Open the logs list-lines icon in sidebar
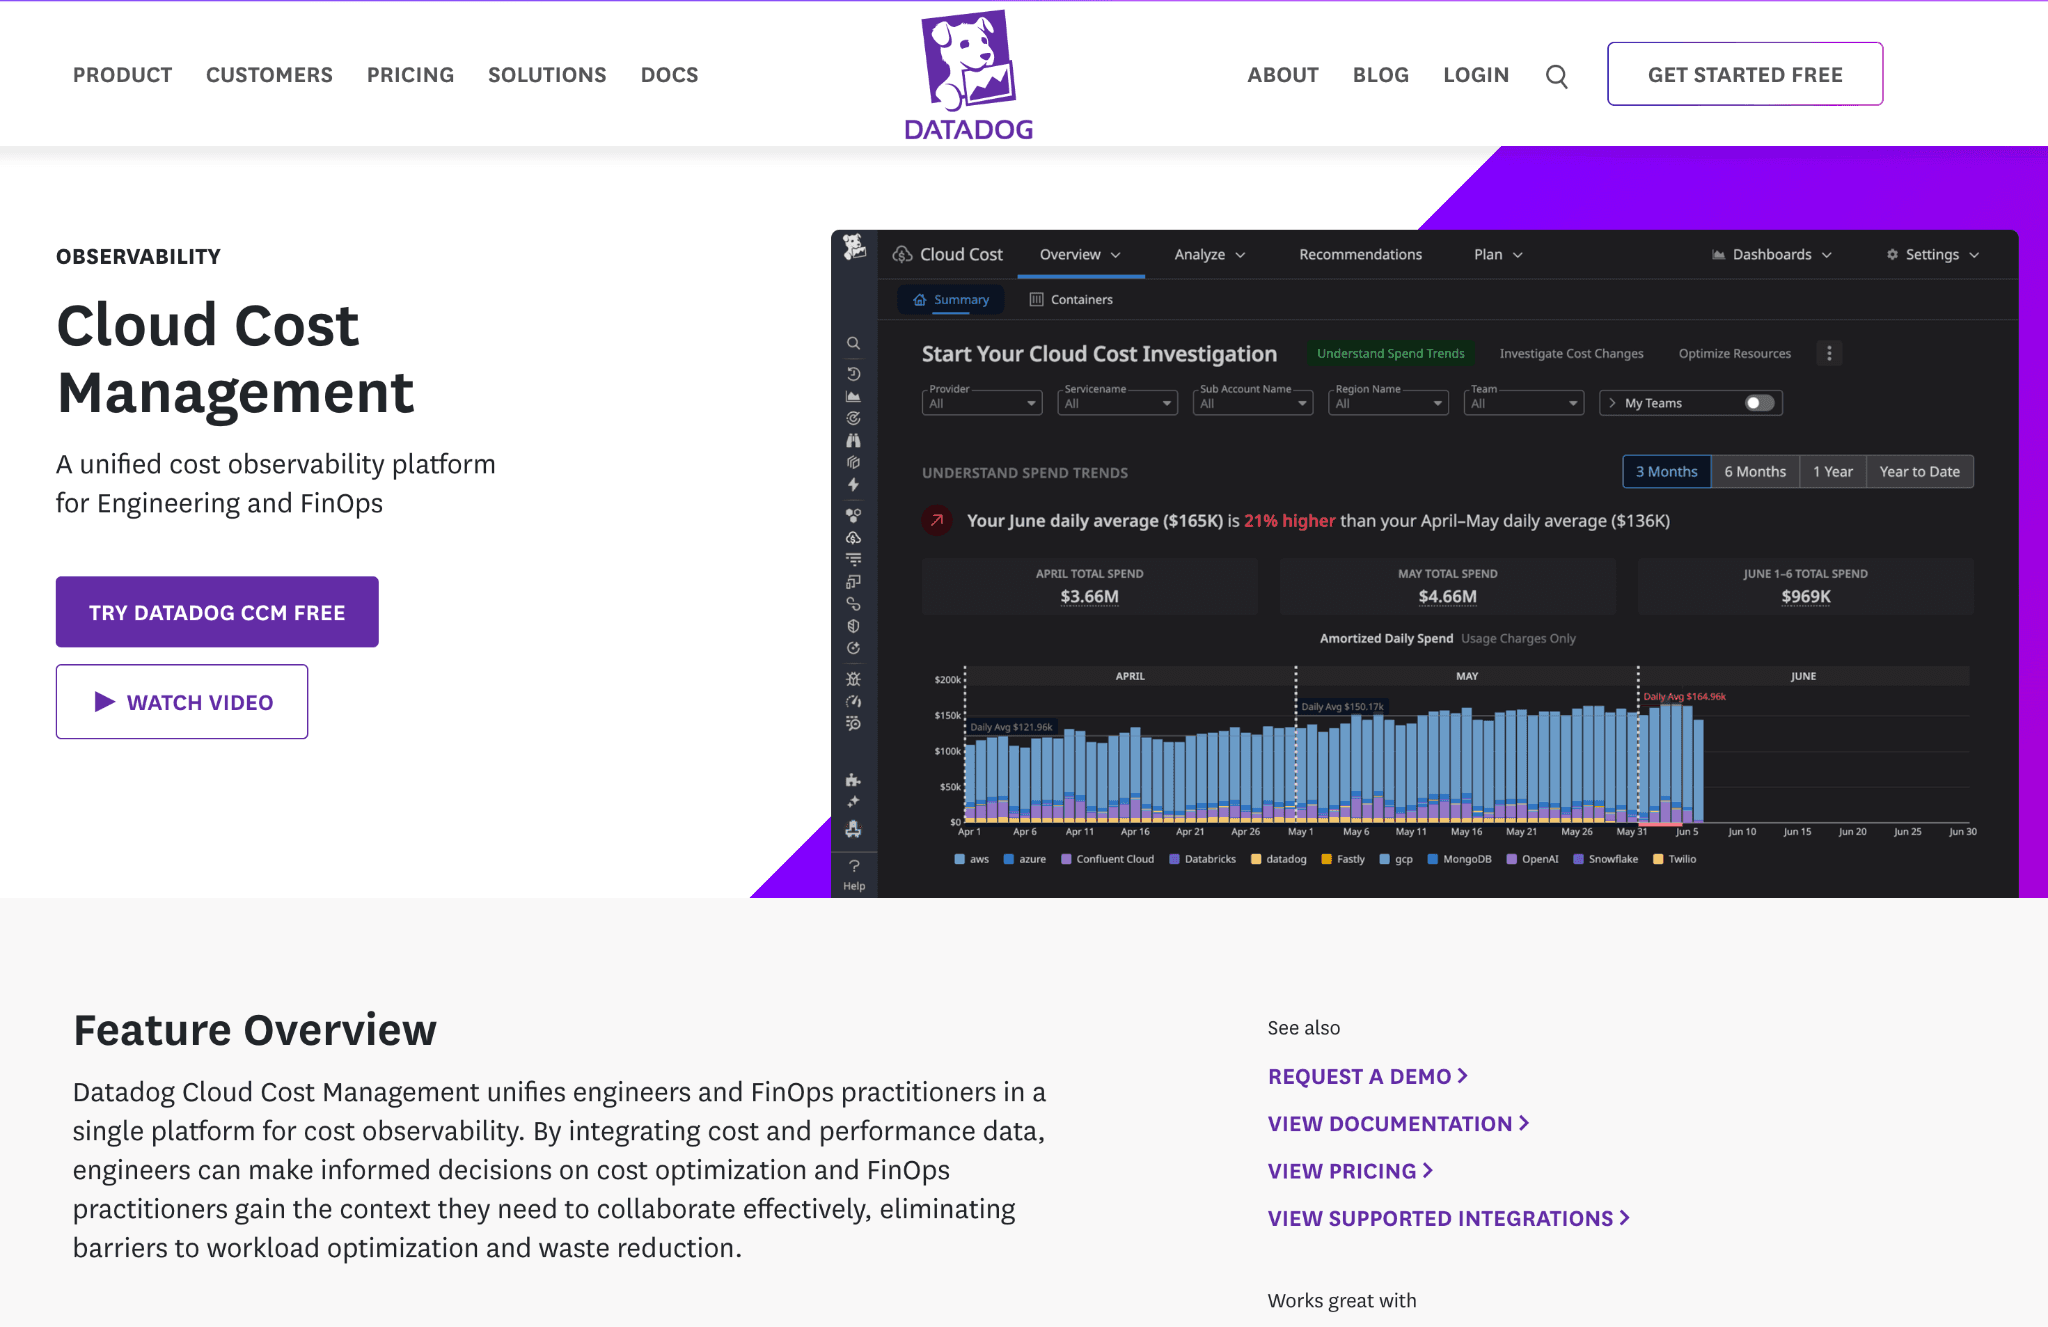 (x=853, y=559)
